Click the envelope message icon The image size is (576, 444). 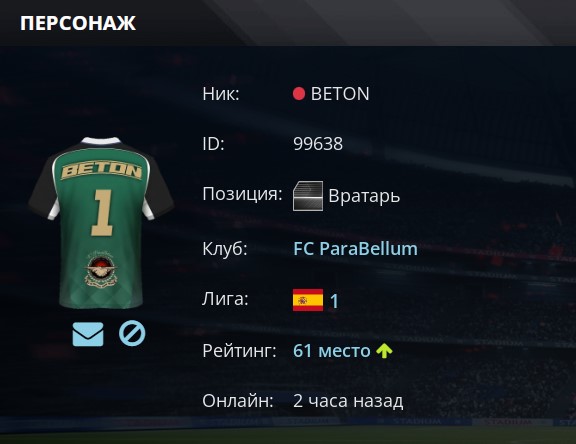click(x=88, y=334)
